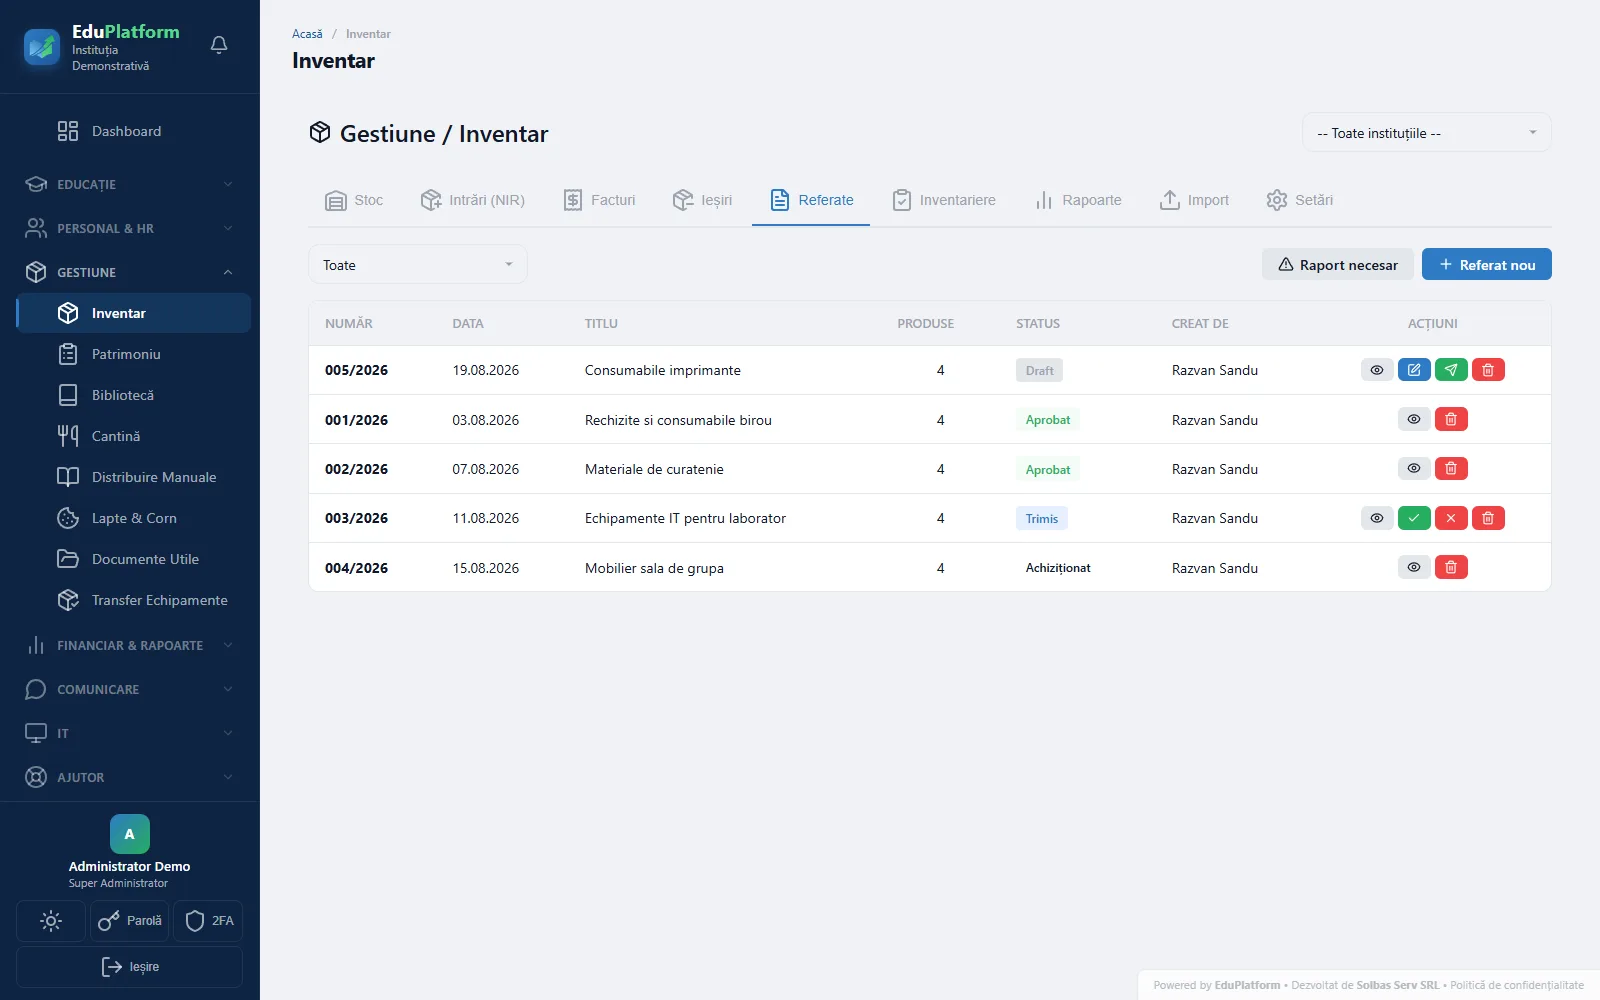Expand the PERSONAL & HR section

[130, 228]
